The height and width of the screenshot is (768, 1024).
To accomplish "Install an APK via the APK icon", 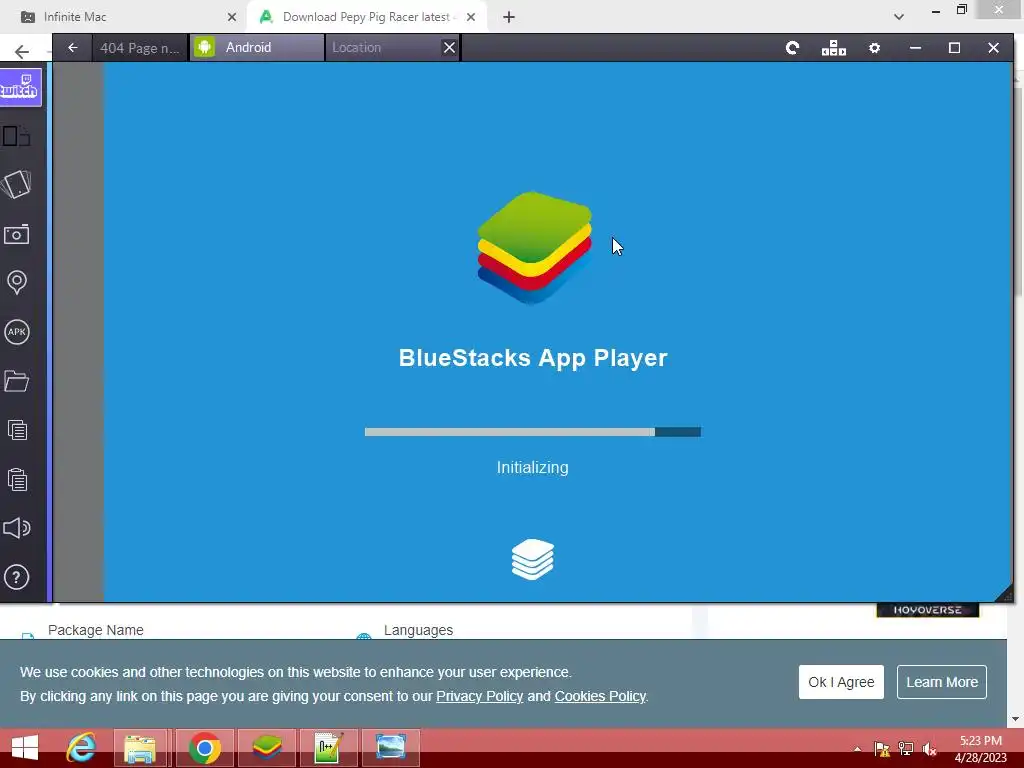I will point(16,332).
